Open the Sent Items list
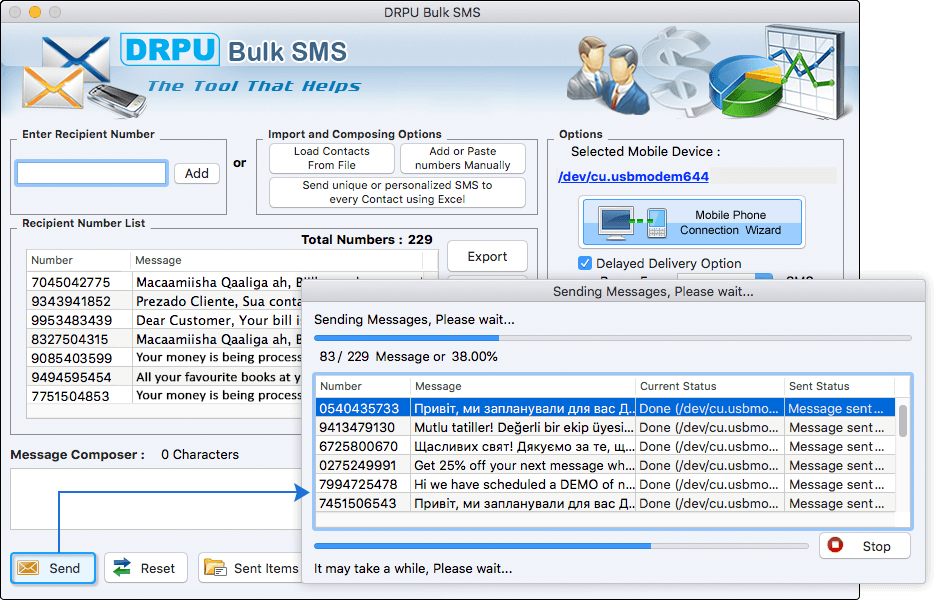Screen dimensions: 940x600 tap(252, 568)
